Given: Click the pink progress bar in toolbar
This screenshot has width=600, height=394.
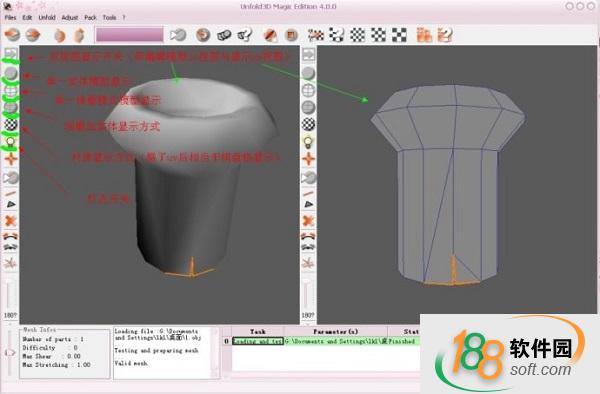Looking at the screenshot, I should pyautogui.click(x=130, y=34).
